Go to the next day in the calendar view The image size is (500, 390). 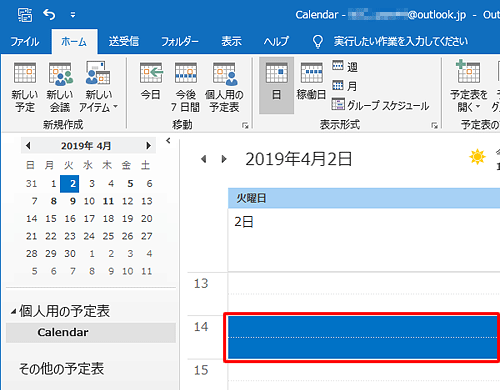pos(224,159)
